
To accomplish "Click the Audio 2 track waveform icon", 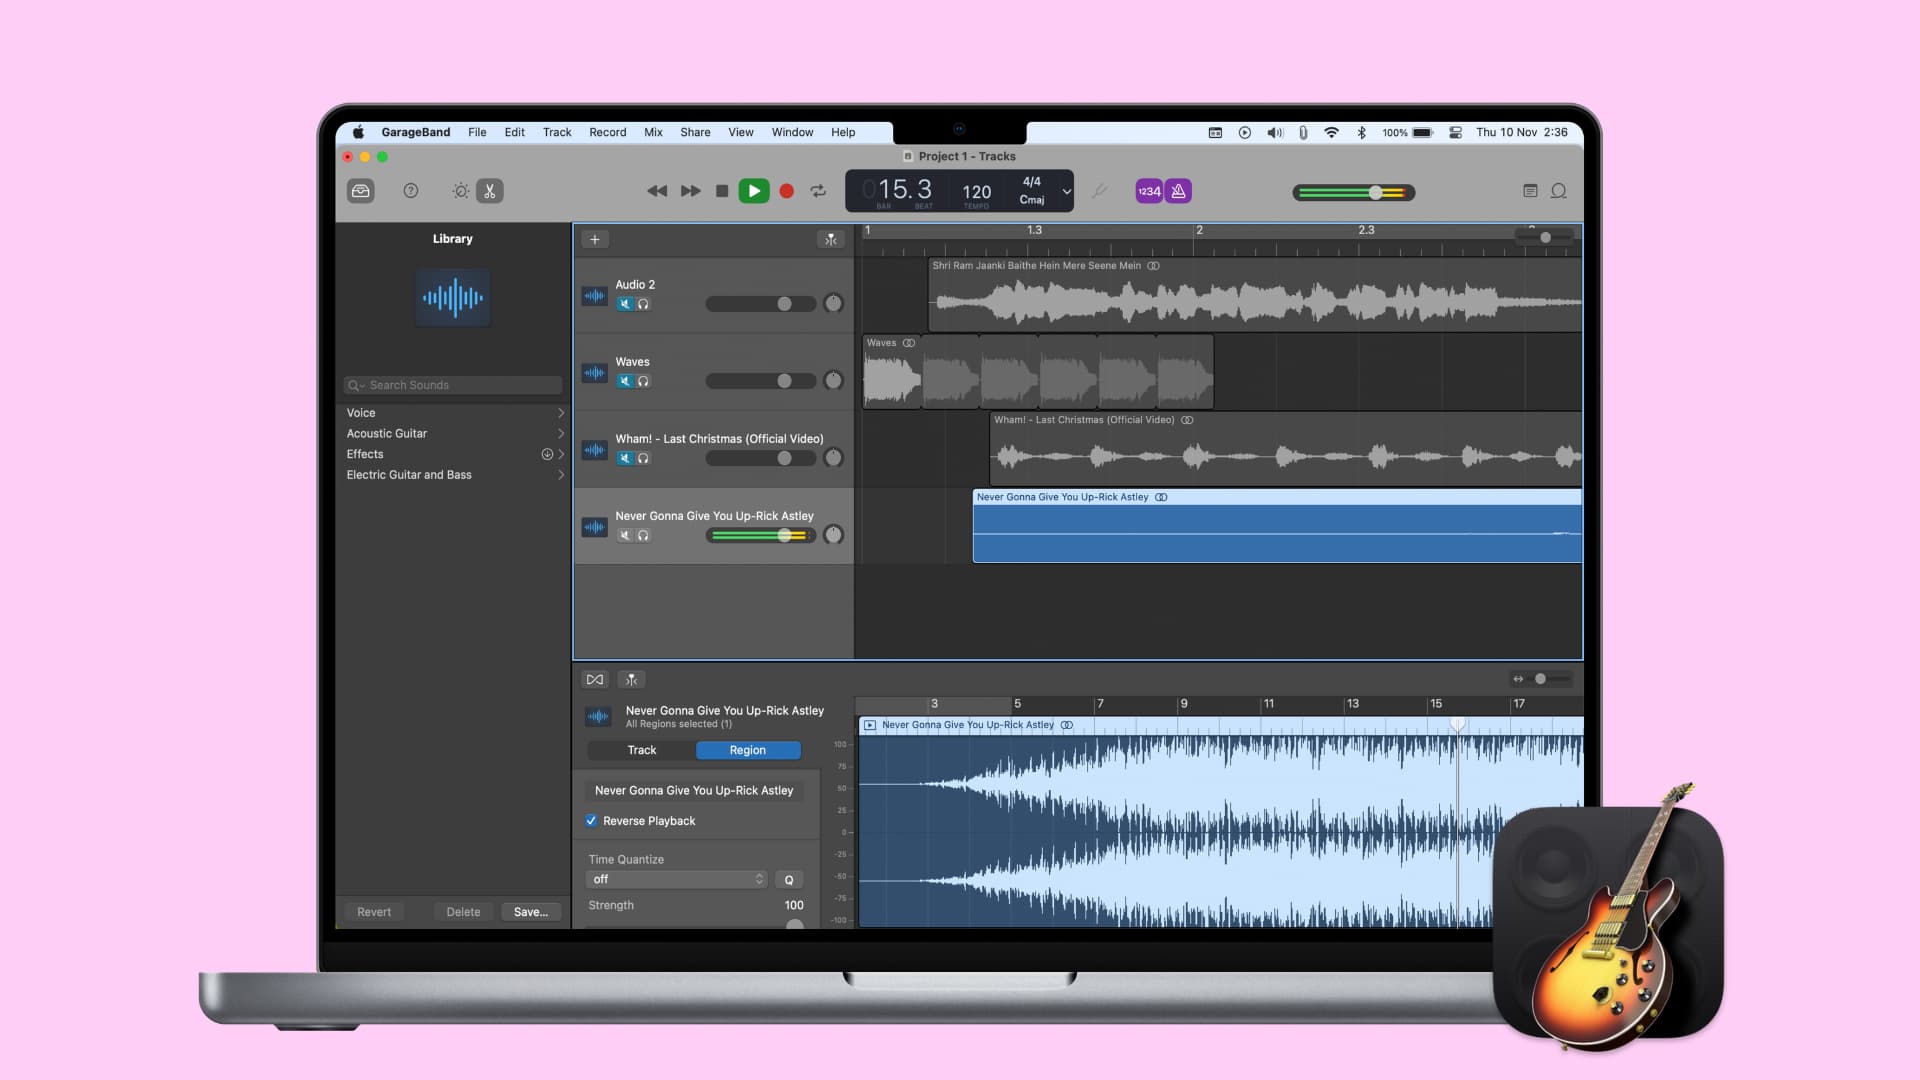I will [595, 295].
